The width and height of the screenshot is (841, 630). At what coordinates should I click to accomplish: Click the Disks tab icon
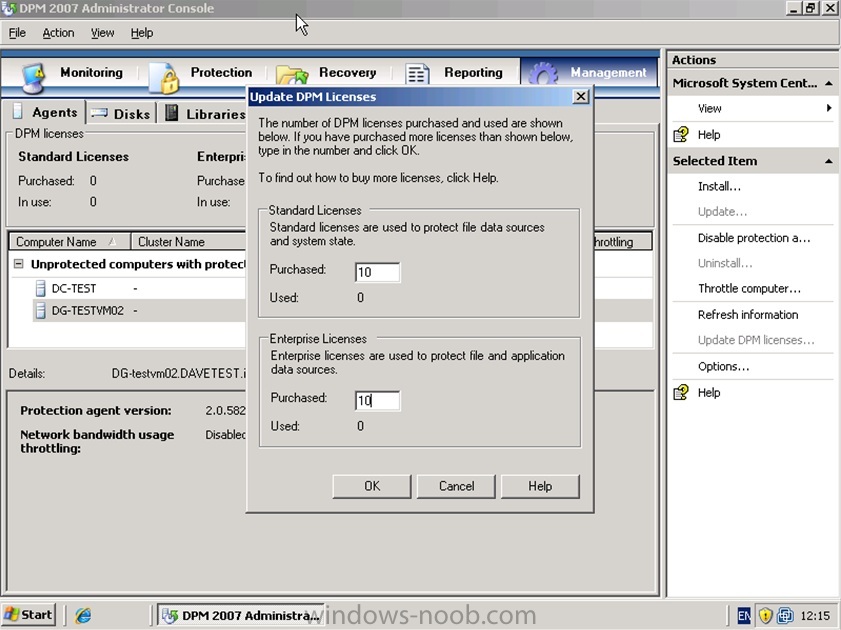99,113
